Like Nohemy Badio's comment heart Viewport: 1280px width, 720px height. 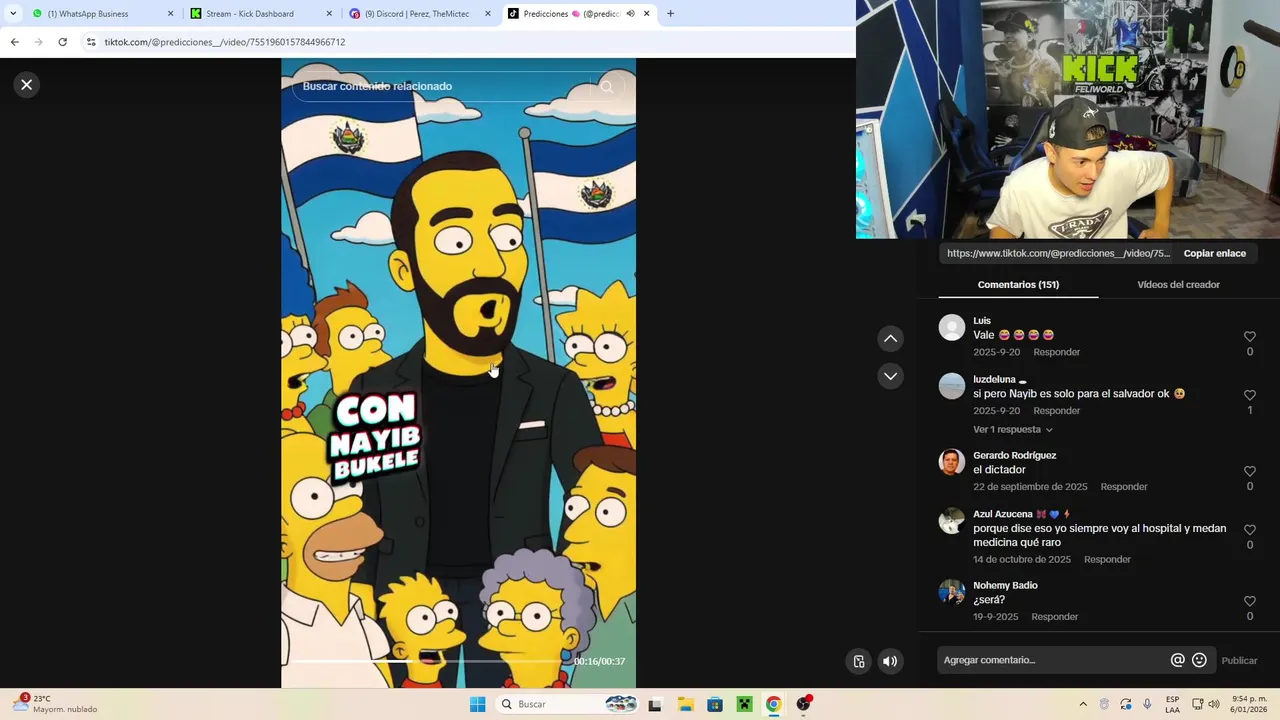click(1249, 601)
